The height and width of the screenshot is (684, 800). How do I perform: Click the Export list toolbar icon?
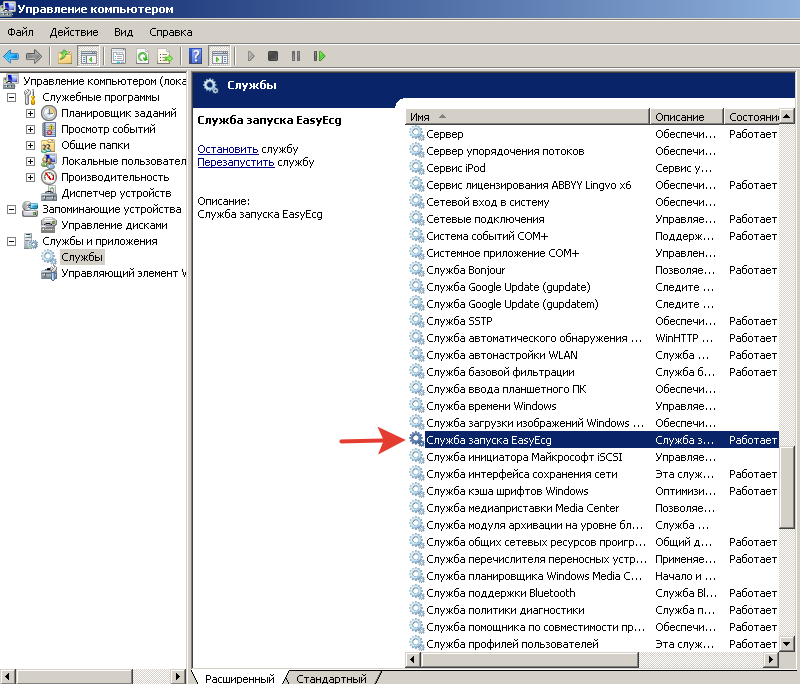pyautogui.click(x=165, y=56)
